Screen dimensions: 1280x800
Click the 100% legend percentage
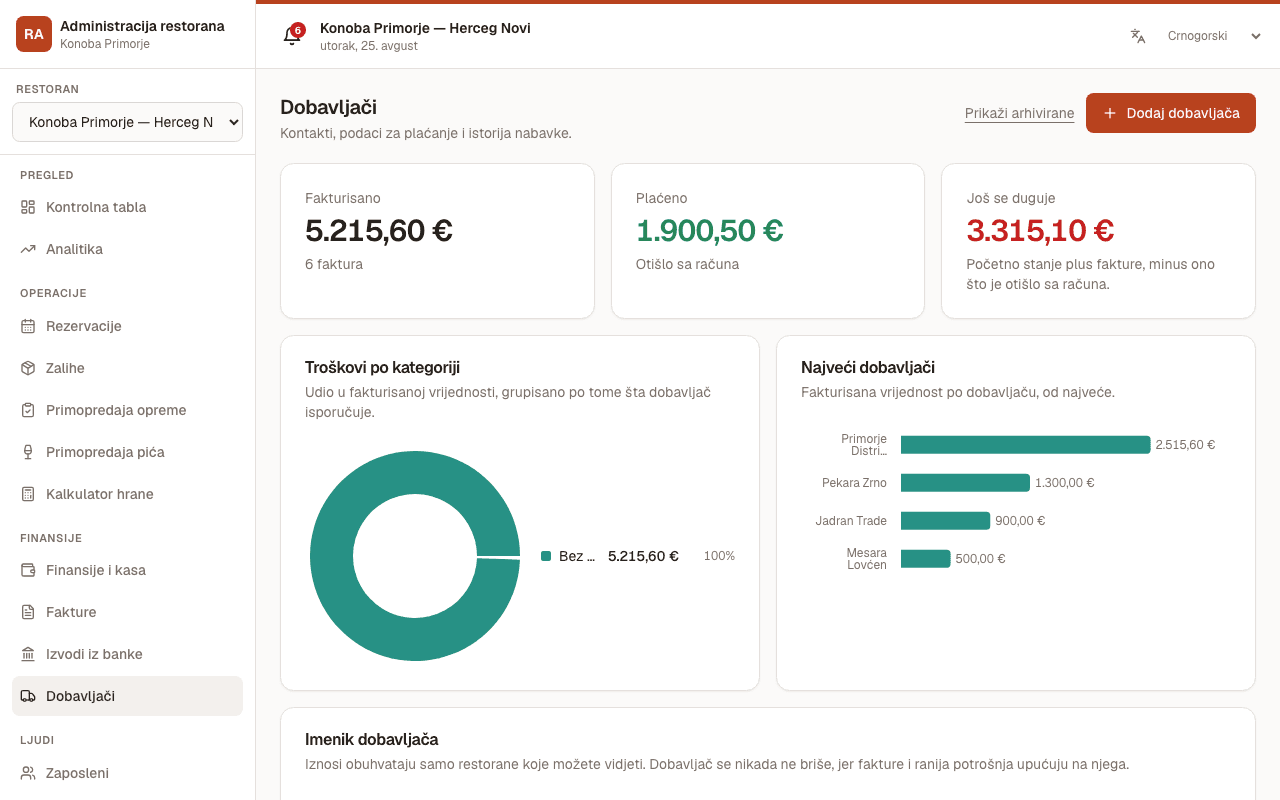coord(719,556)
